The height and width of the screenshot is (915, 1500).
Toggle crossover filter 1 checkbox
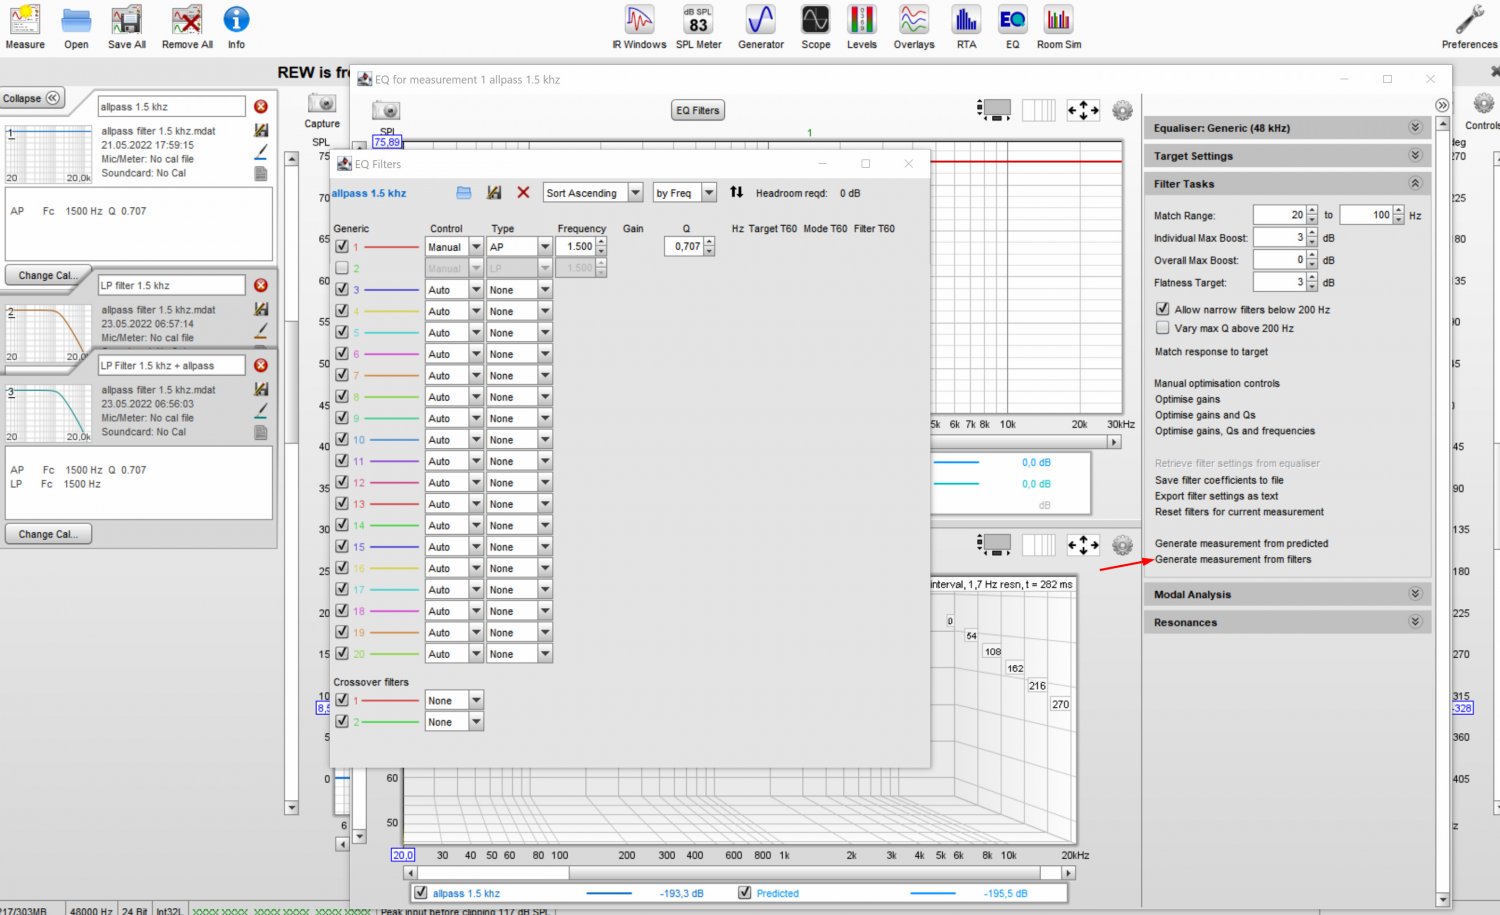(x=342, y=700)
